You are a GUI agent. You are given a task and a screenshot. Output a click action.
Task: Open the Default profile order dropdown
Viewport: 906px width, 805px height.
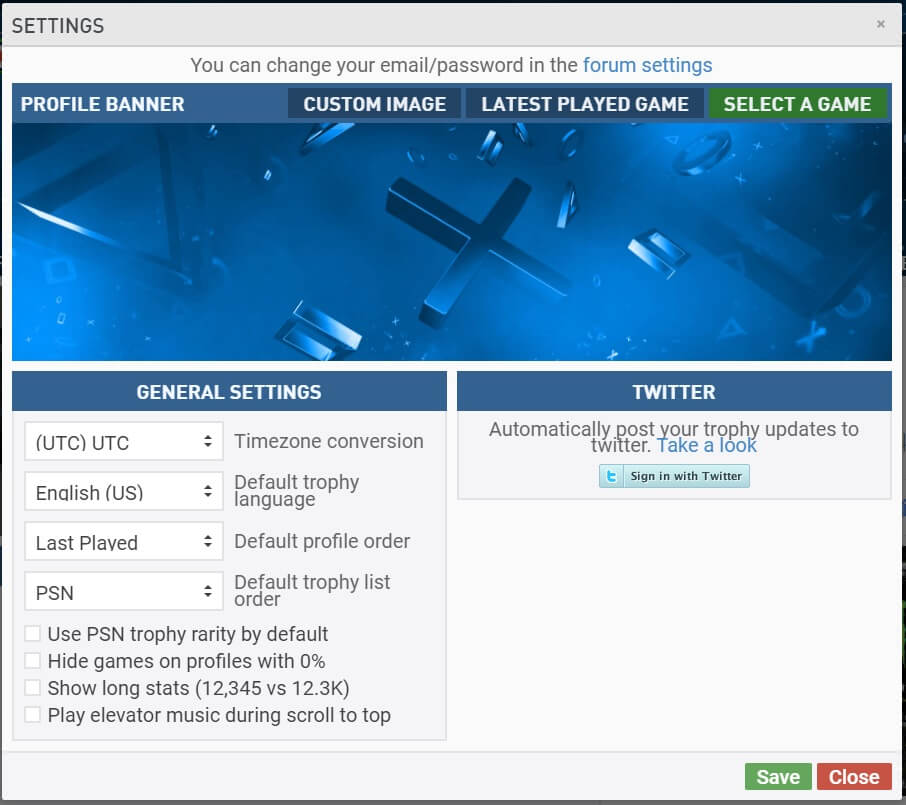[x=124, y=541]
